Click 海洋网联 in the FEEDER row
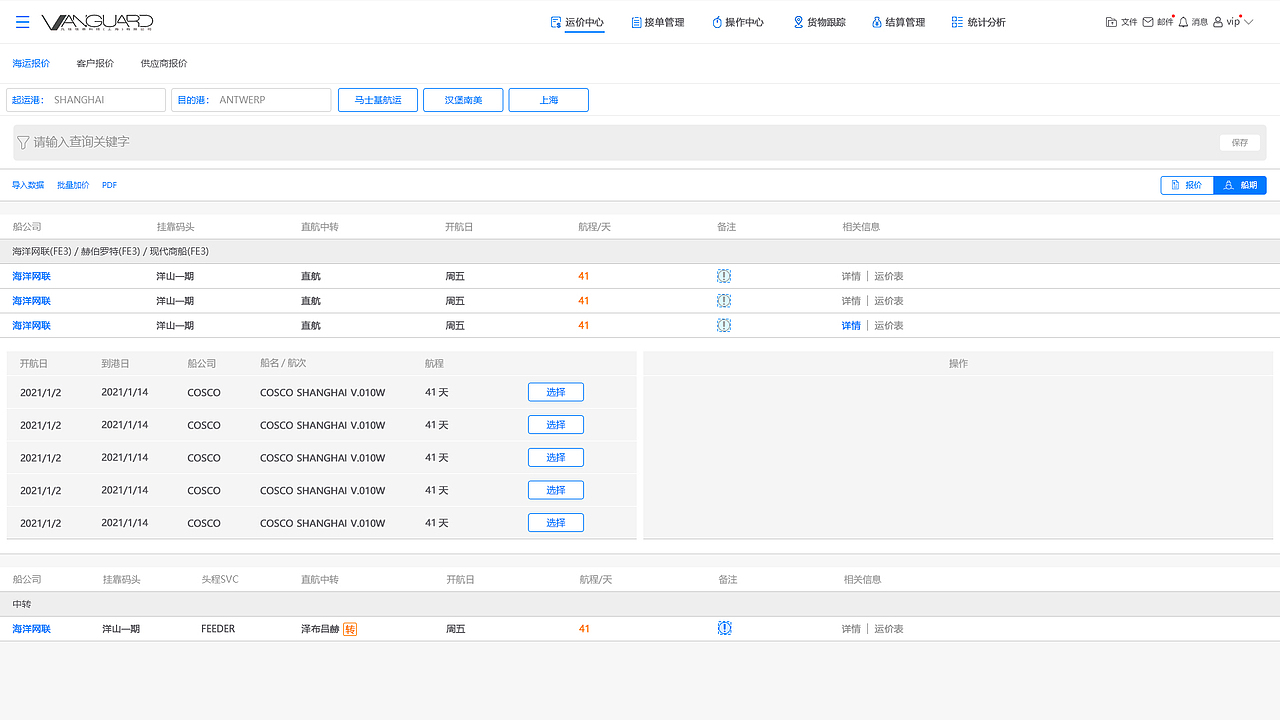Screen dimensions: 1280x720 (x=31, y=629)
